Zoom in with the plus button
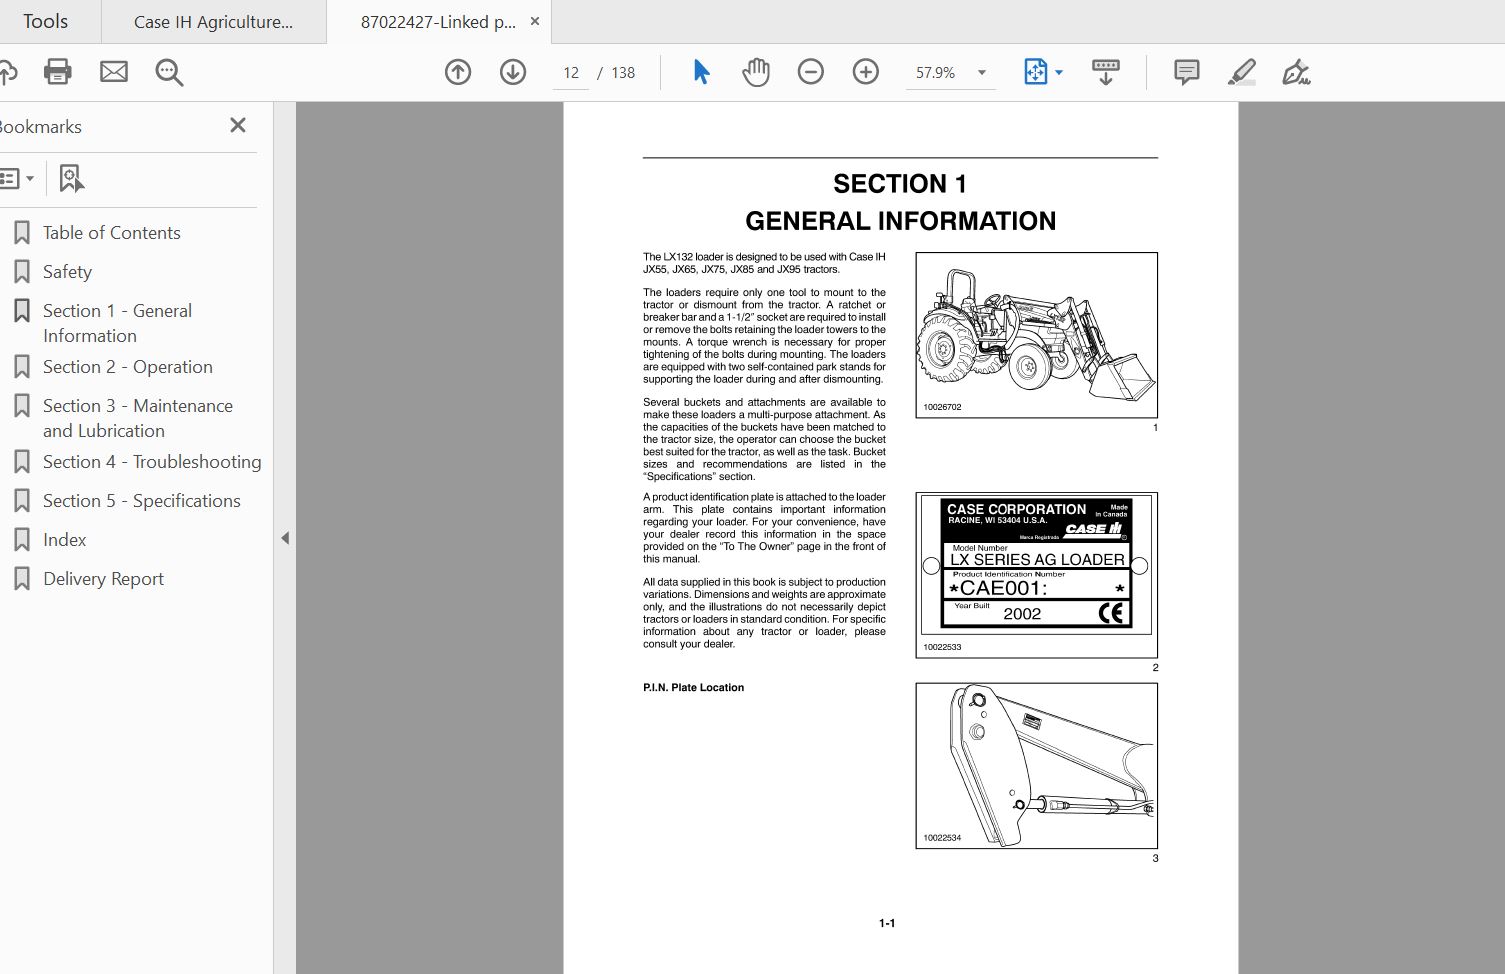The image size is (1505, 974). [x=866, y=72]
